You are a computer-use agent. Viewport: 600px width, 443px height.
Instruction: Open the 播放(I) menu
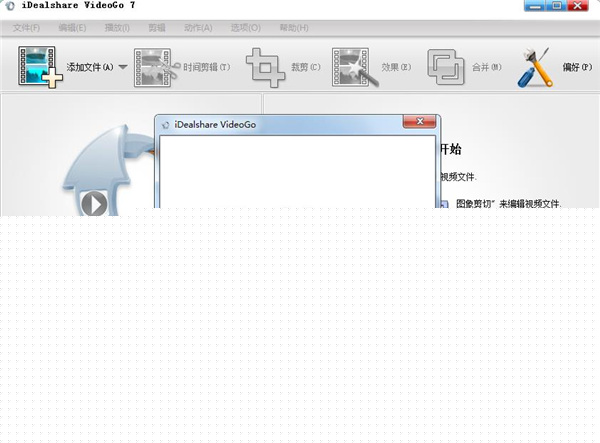117,28
